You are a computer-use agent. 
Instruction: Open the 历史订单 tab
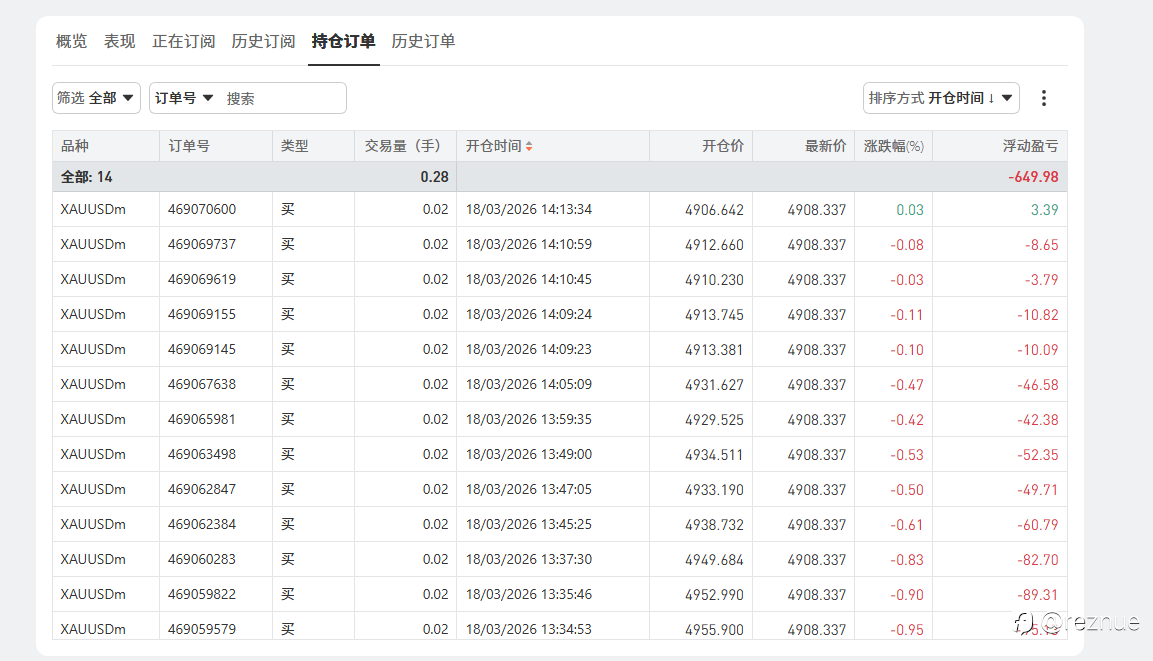coord(424,41)
